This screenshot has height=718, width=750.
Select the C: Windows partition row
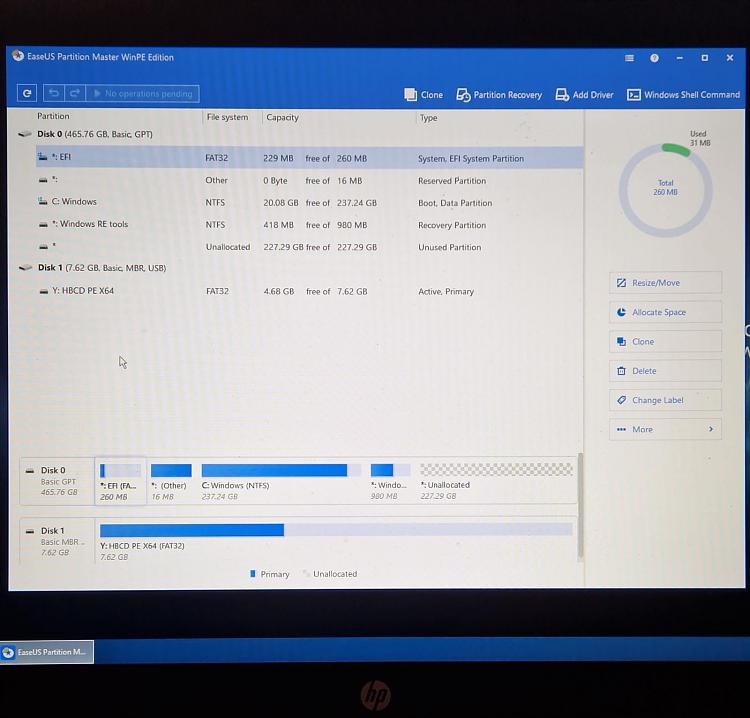300,202
